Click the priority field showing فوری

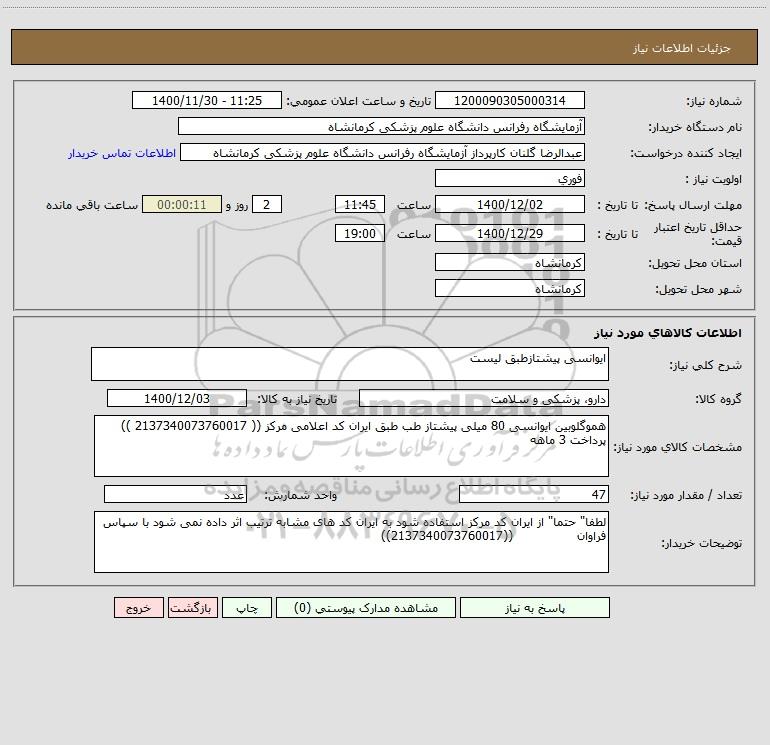(x=510, y=178)
